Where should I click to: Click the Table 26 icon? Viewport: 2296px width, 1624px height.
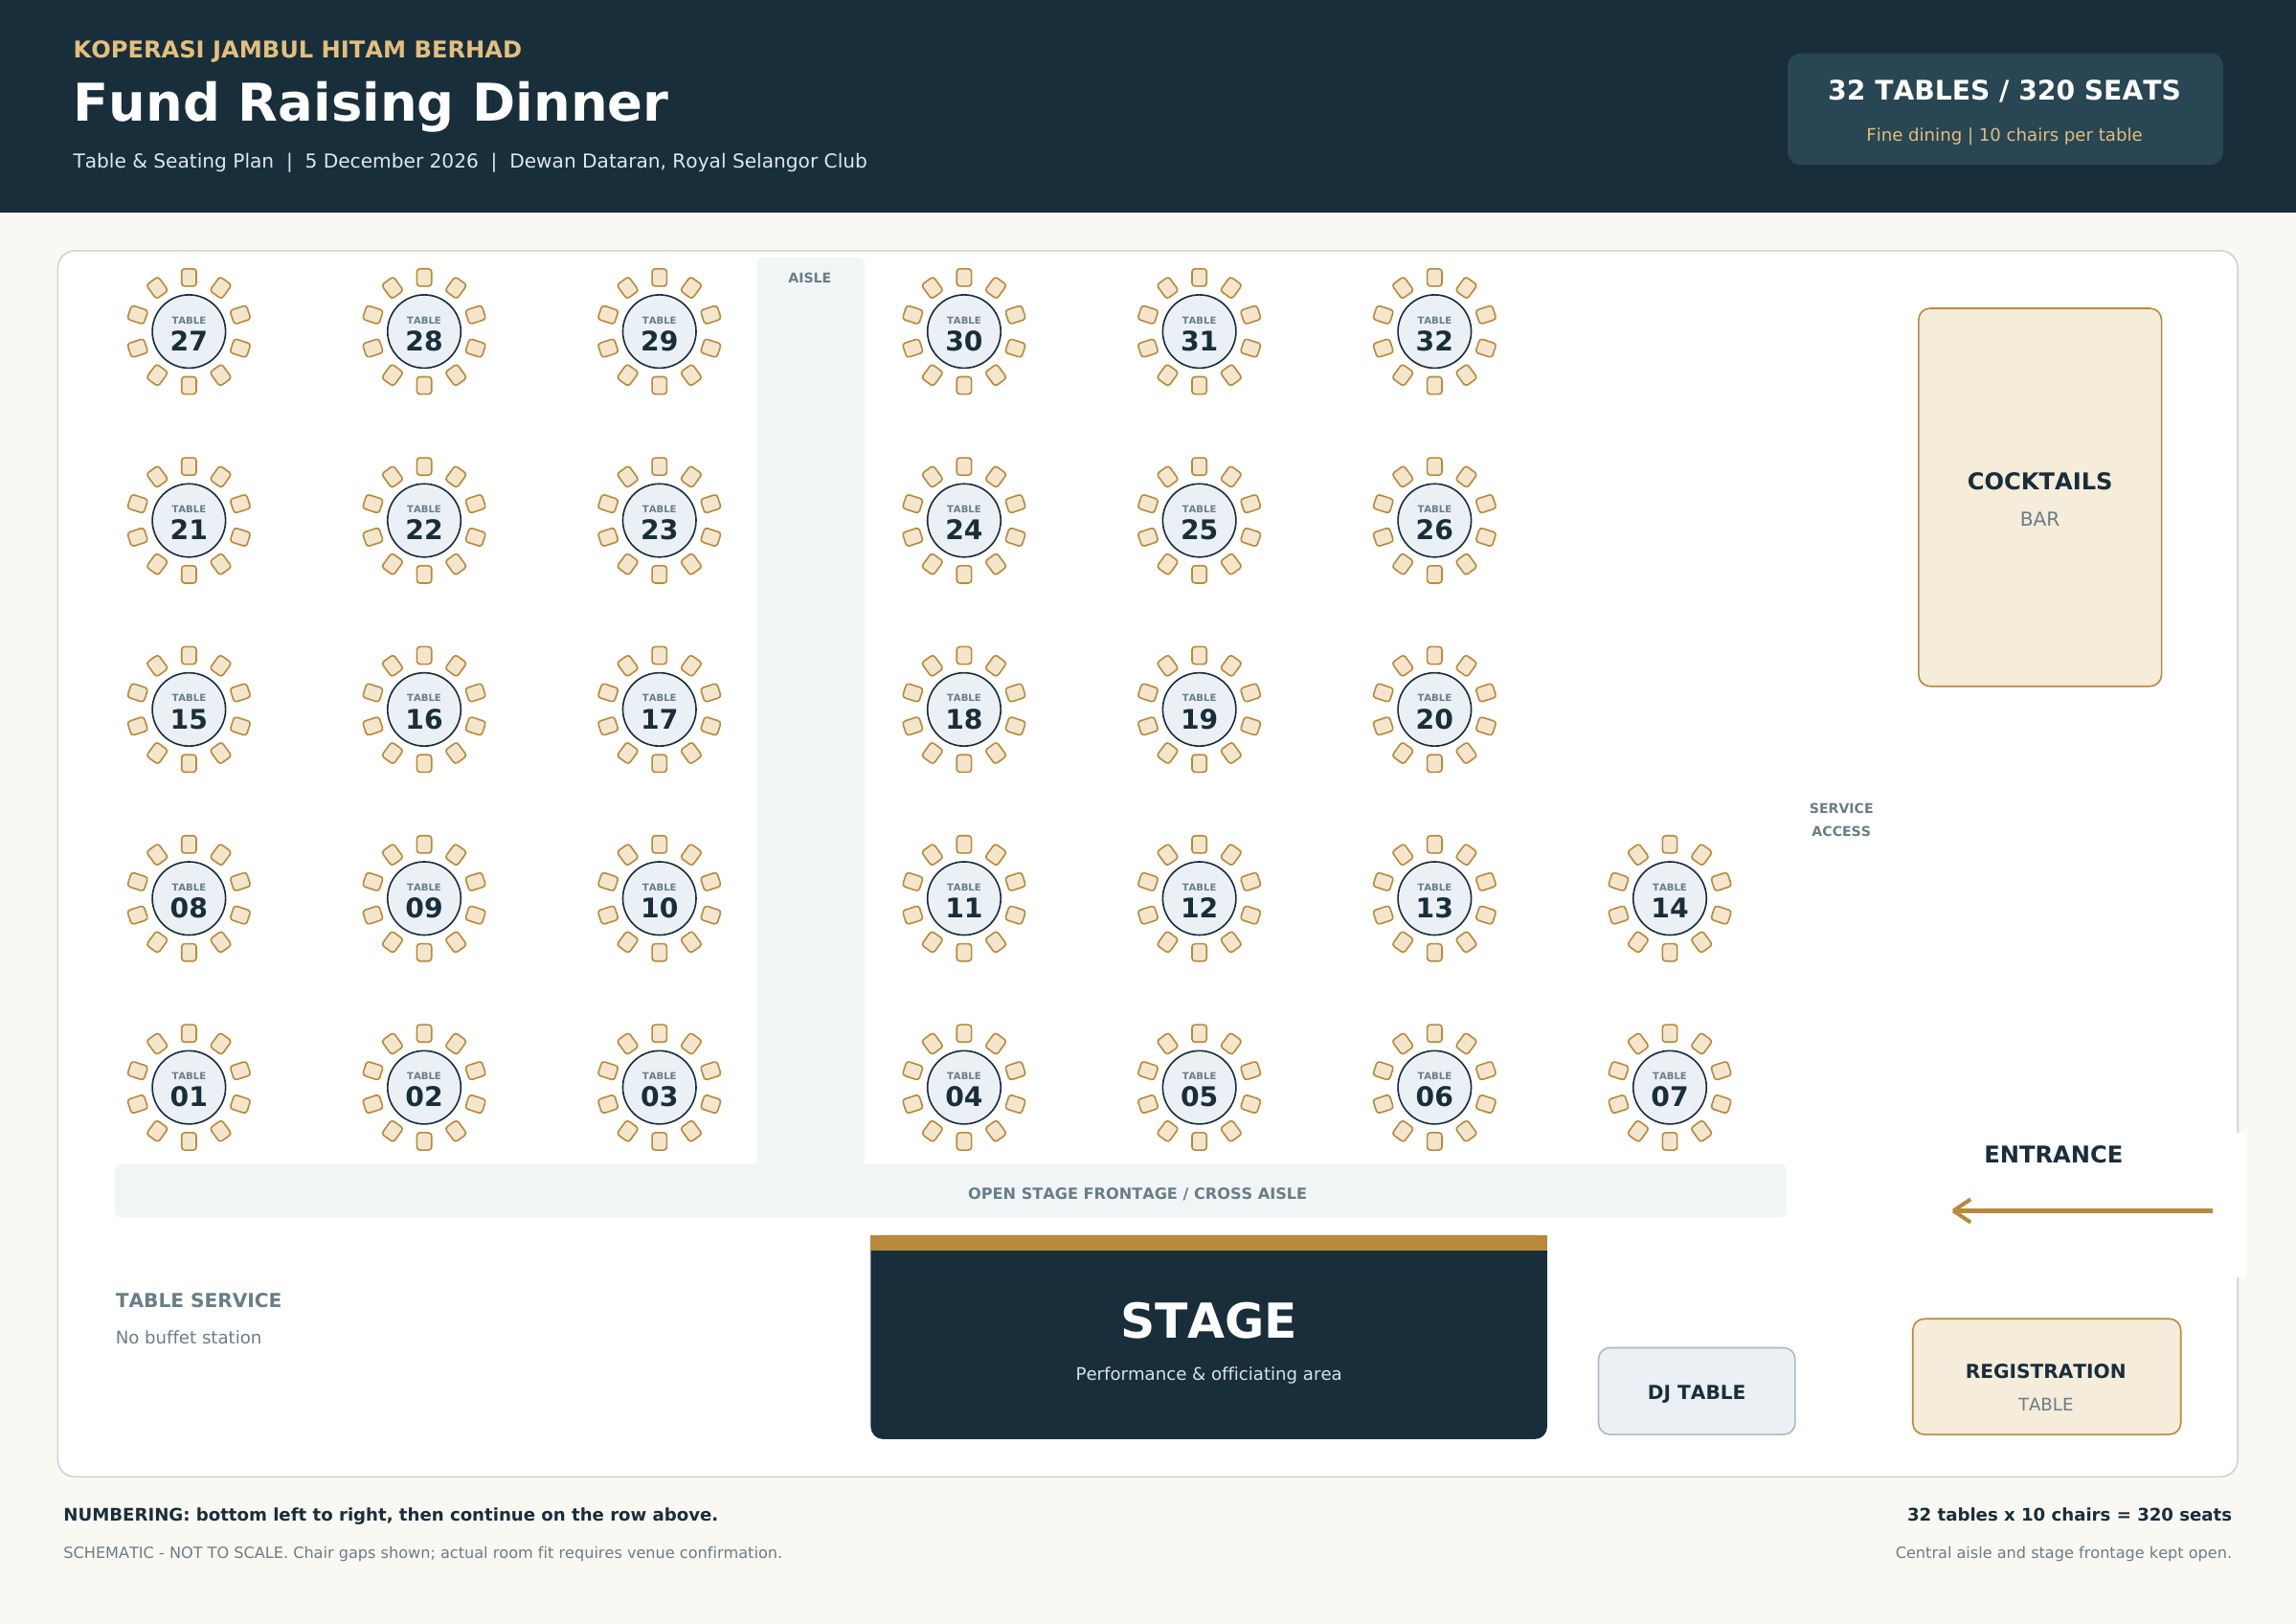[1434, 520]
